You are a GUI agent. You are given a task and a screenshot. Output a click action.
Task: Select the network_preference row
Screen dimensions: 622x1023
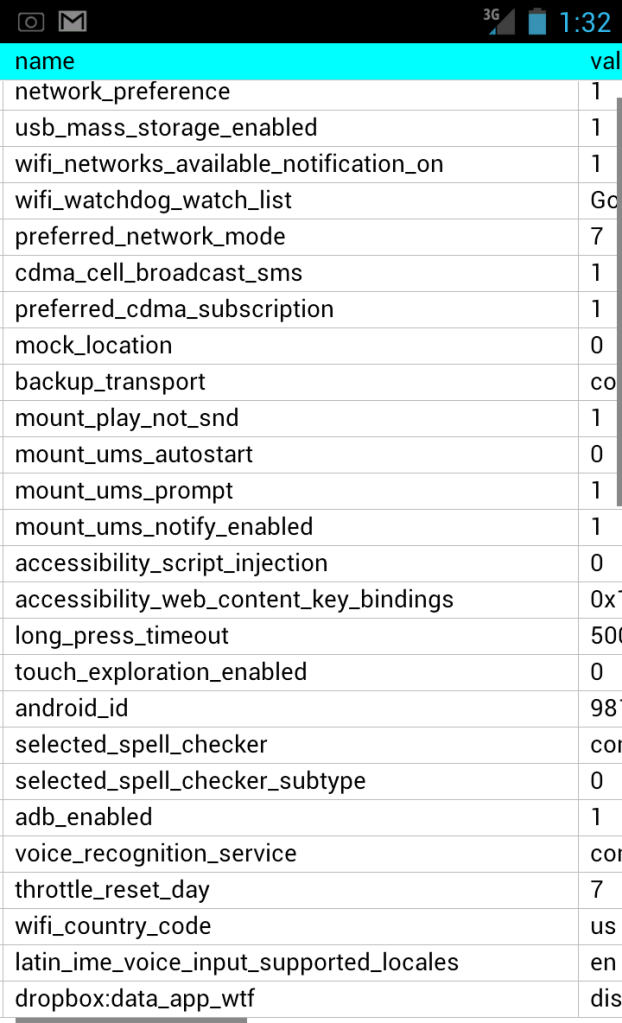click(122, 92)
